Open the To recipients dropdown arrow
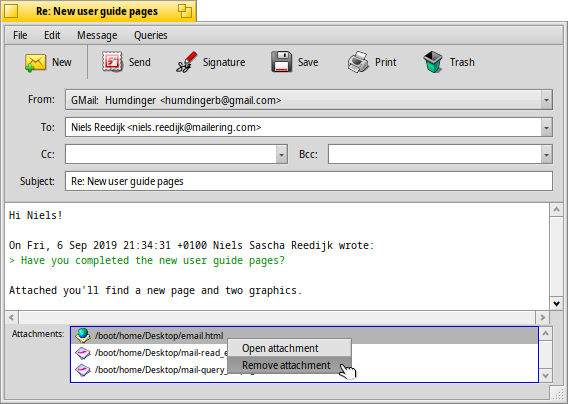Viewport: 568px width, 404px height. (x=547, y=128)
